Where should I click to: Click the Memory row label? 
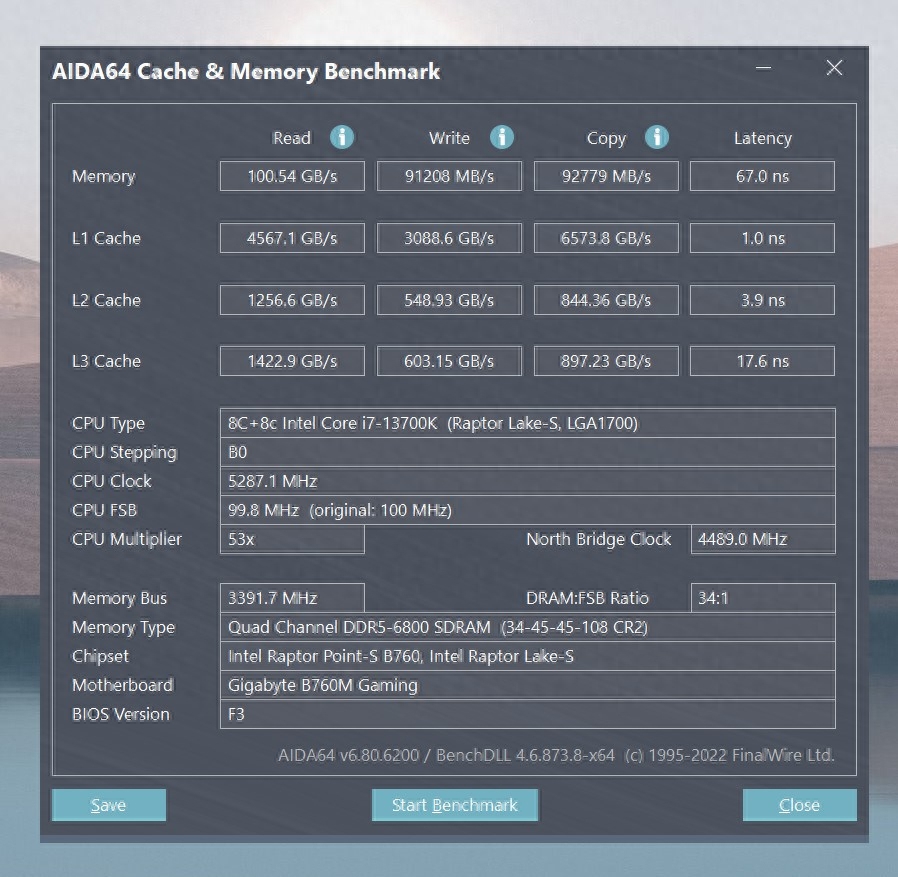click(x=104, y=176)
